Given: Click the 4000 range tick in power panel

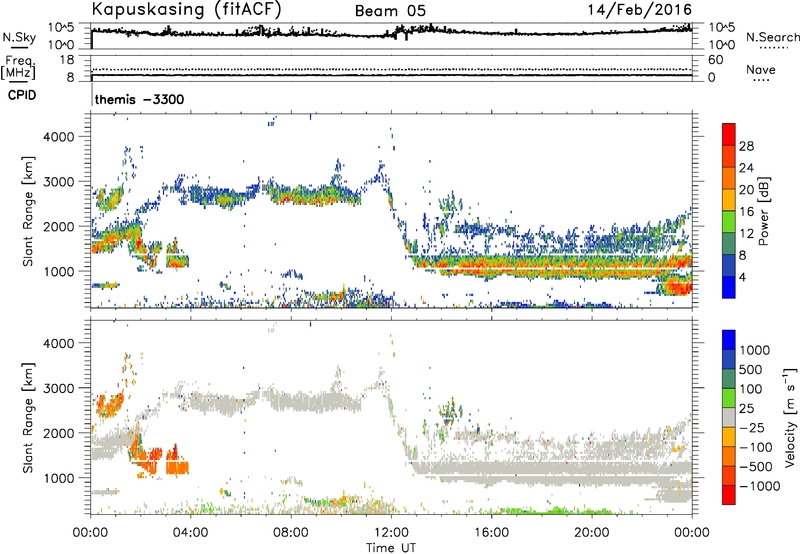Looking at the screenshot, I should [58, 137].
